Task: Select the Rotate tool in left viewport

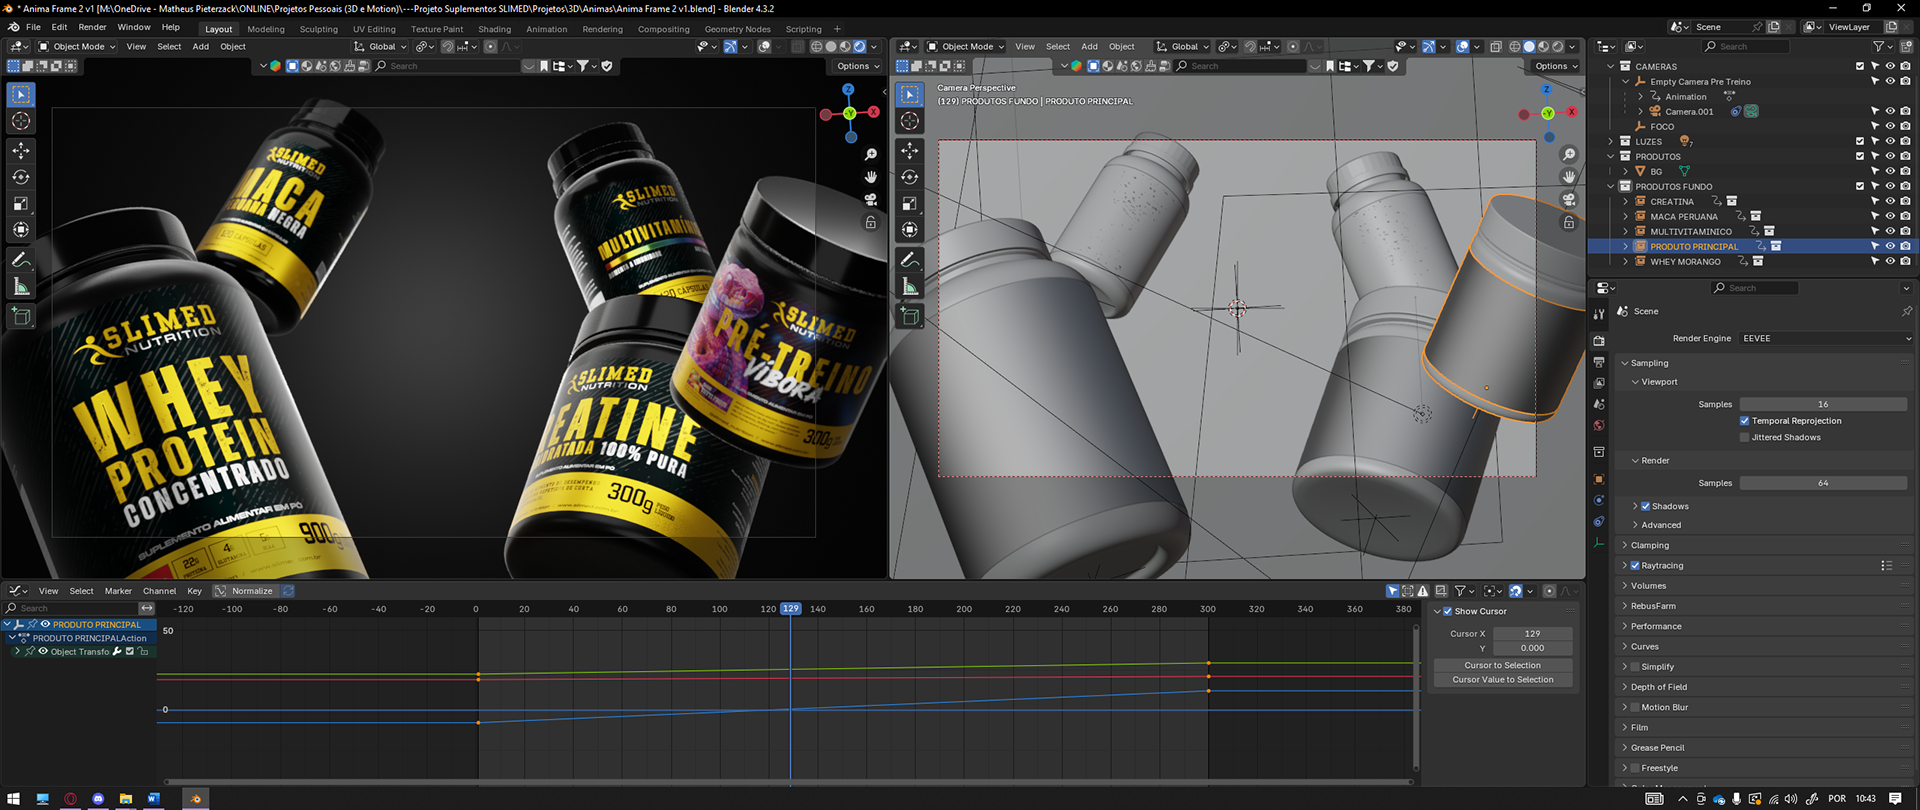Action: [21, 177]
